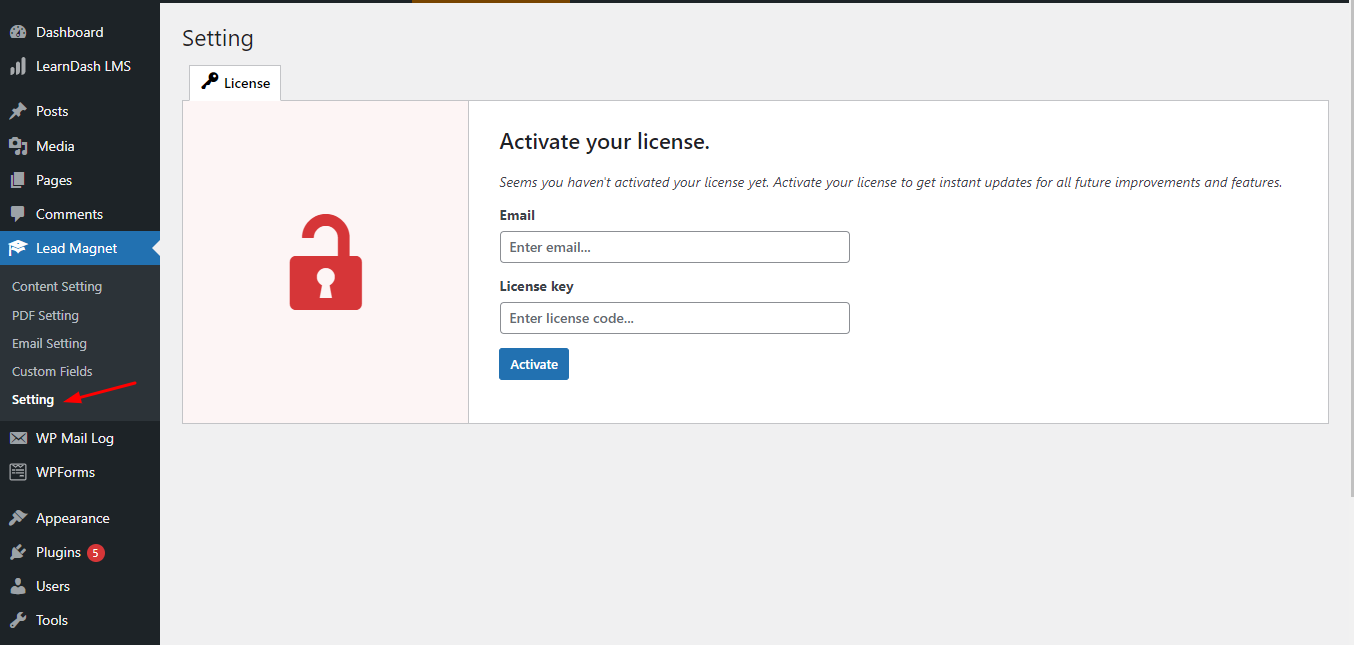Click the Dashboard gauge icon
The width and height of the screenshot is (1354, 645).
tap(18, 33)
